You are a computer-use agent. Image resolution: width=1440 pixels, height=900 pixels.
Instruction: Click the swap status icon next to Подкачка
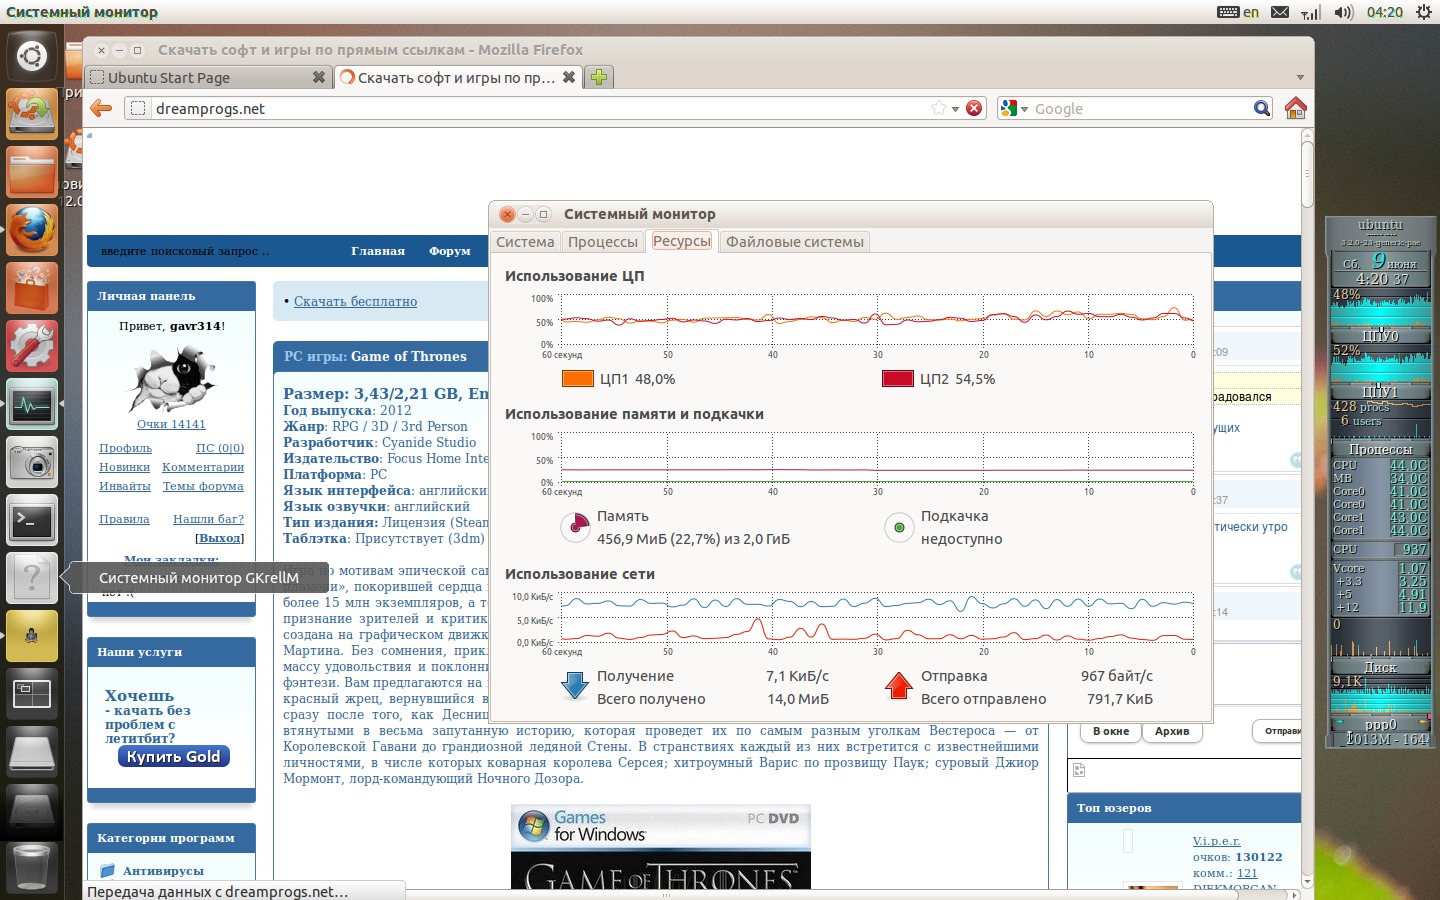[x=899, y=527]
